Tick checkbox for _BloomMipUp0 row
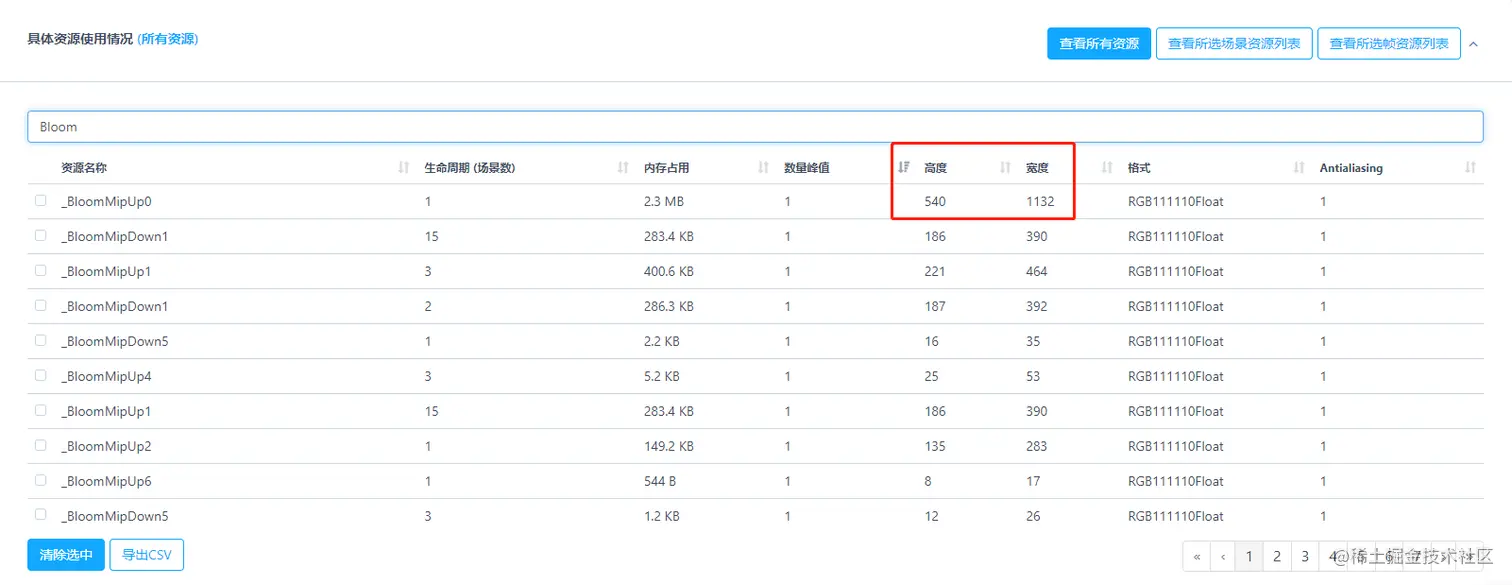The image size is (1512, 585). tap(40, 201)
